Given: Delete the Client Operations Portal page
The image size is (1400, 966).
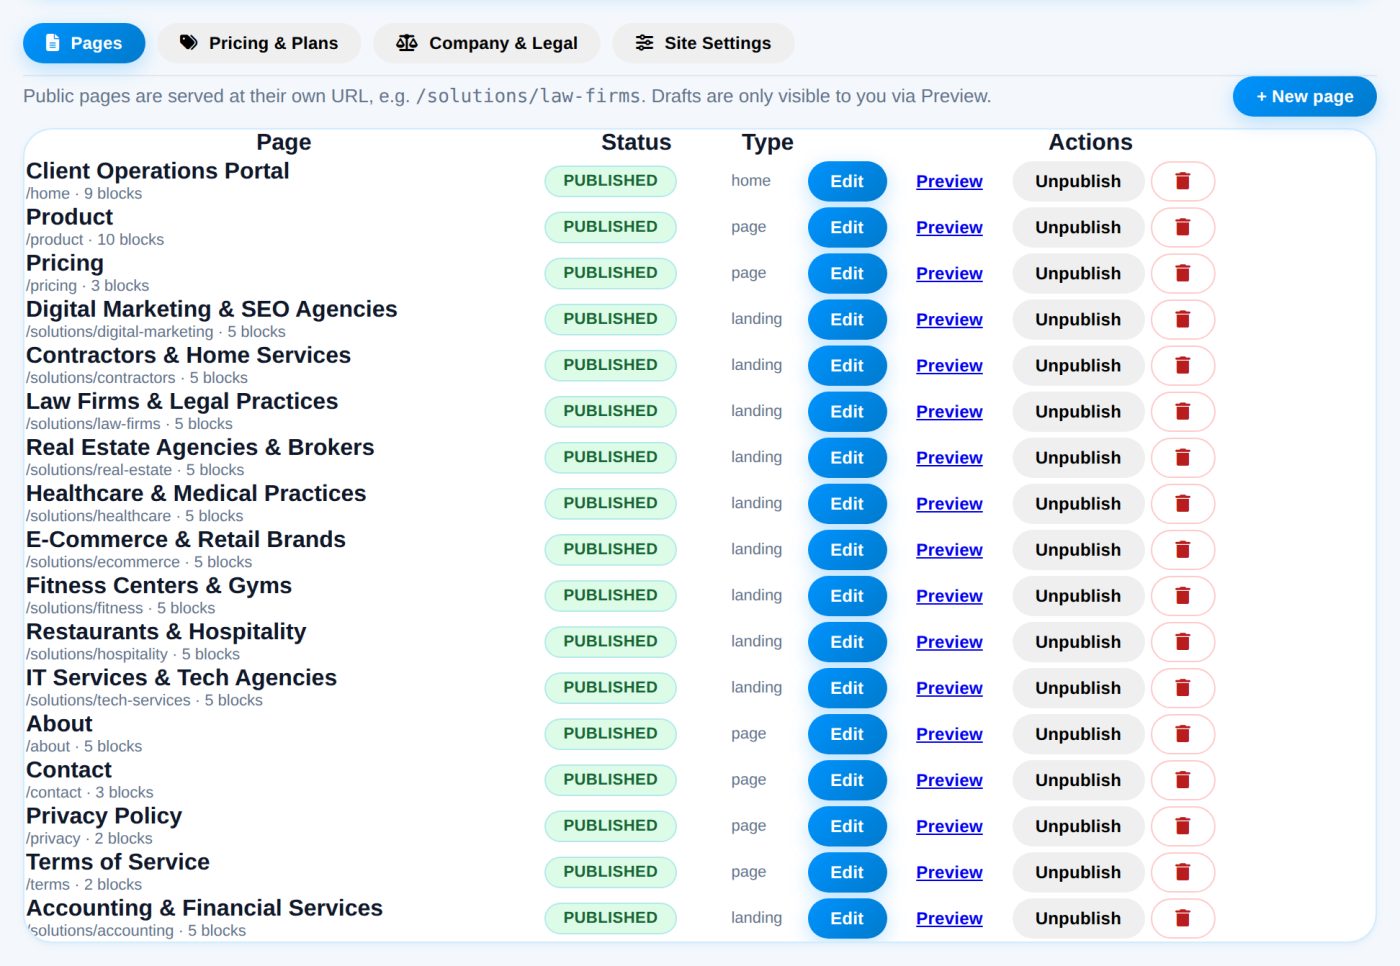Looking at the screenshot, I should coord(1182,181).
